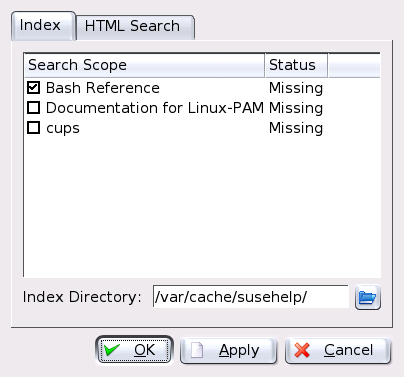Select the Documentation for Linux-PAM row label
The image size is (404, 377).
155,108
